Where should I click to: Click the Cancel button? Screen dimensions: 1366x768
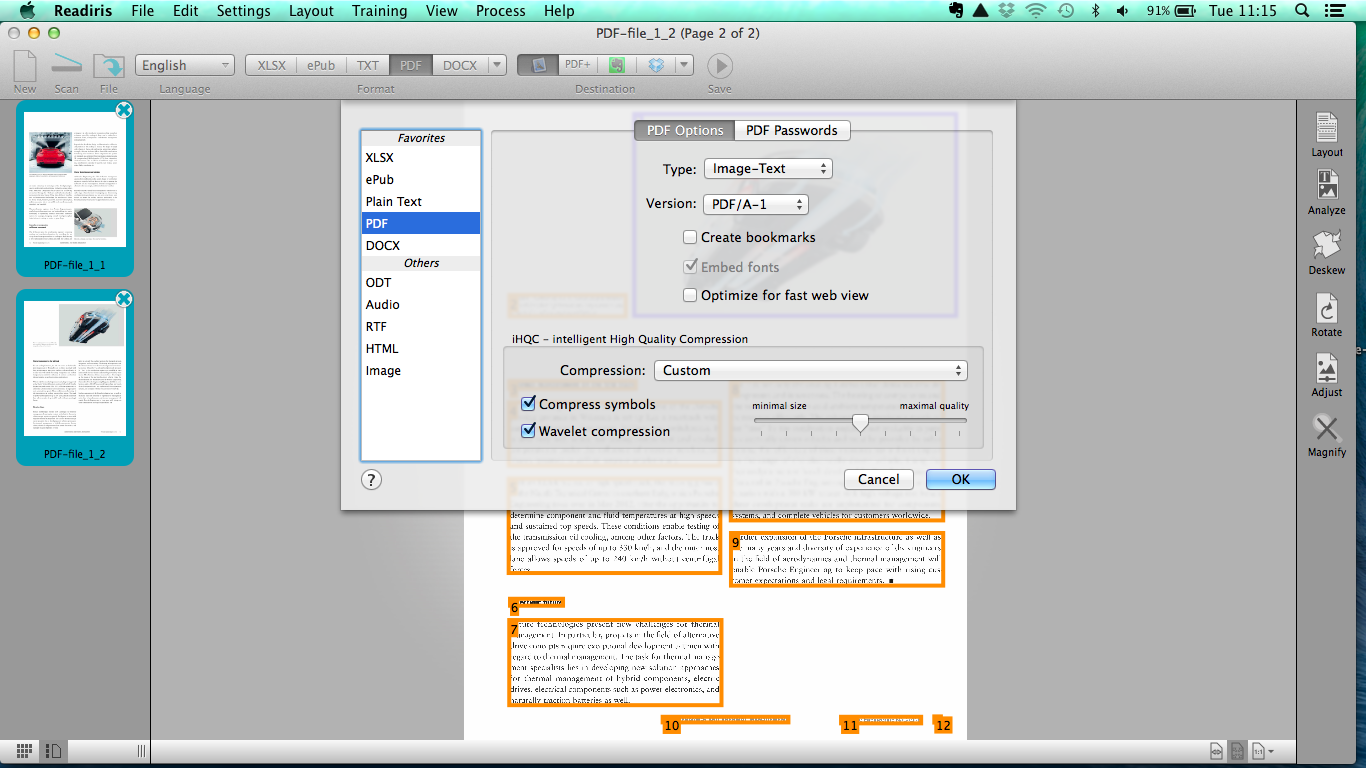[878, 480]
